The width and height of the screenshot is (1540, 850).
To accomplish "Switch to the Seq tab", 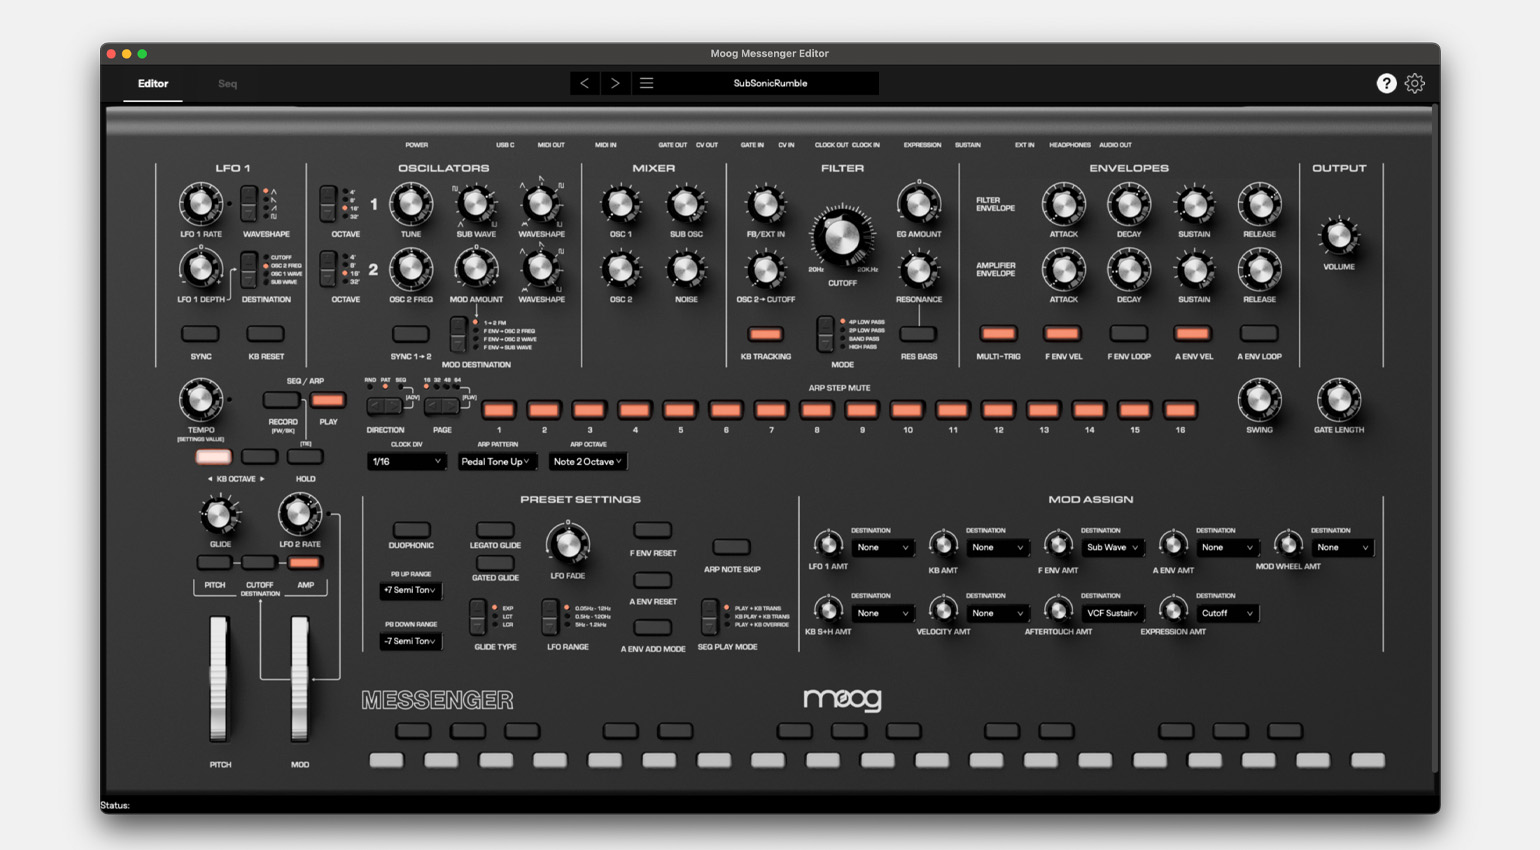I will [227, 84].
